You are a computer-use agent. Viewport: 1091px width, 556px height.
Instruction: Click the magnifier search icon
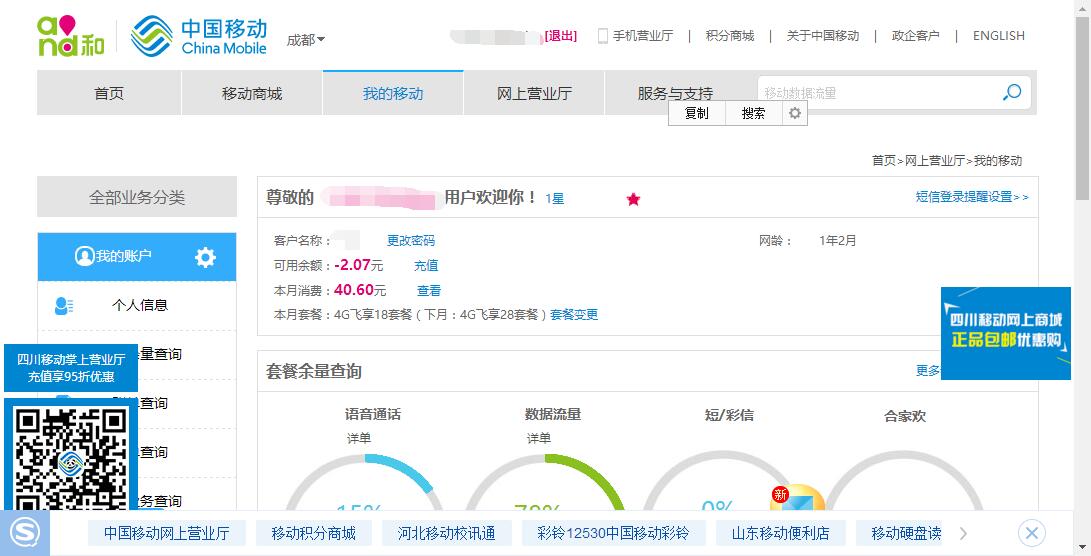point(1012,93)
